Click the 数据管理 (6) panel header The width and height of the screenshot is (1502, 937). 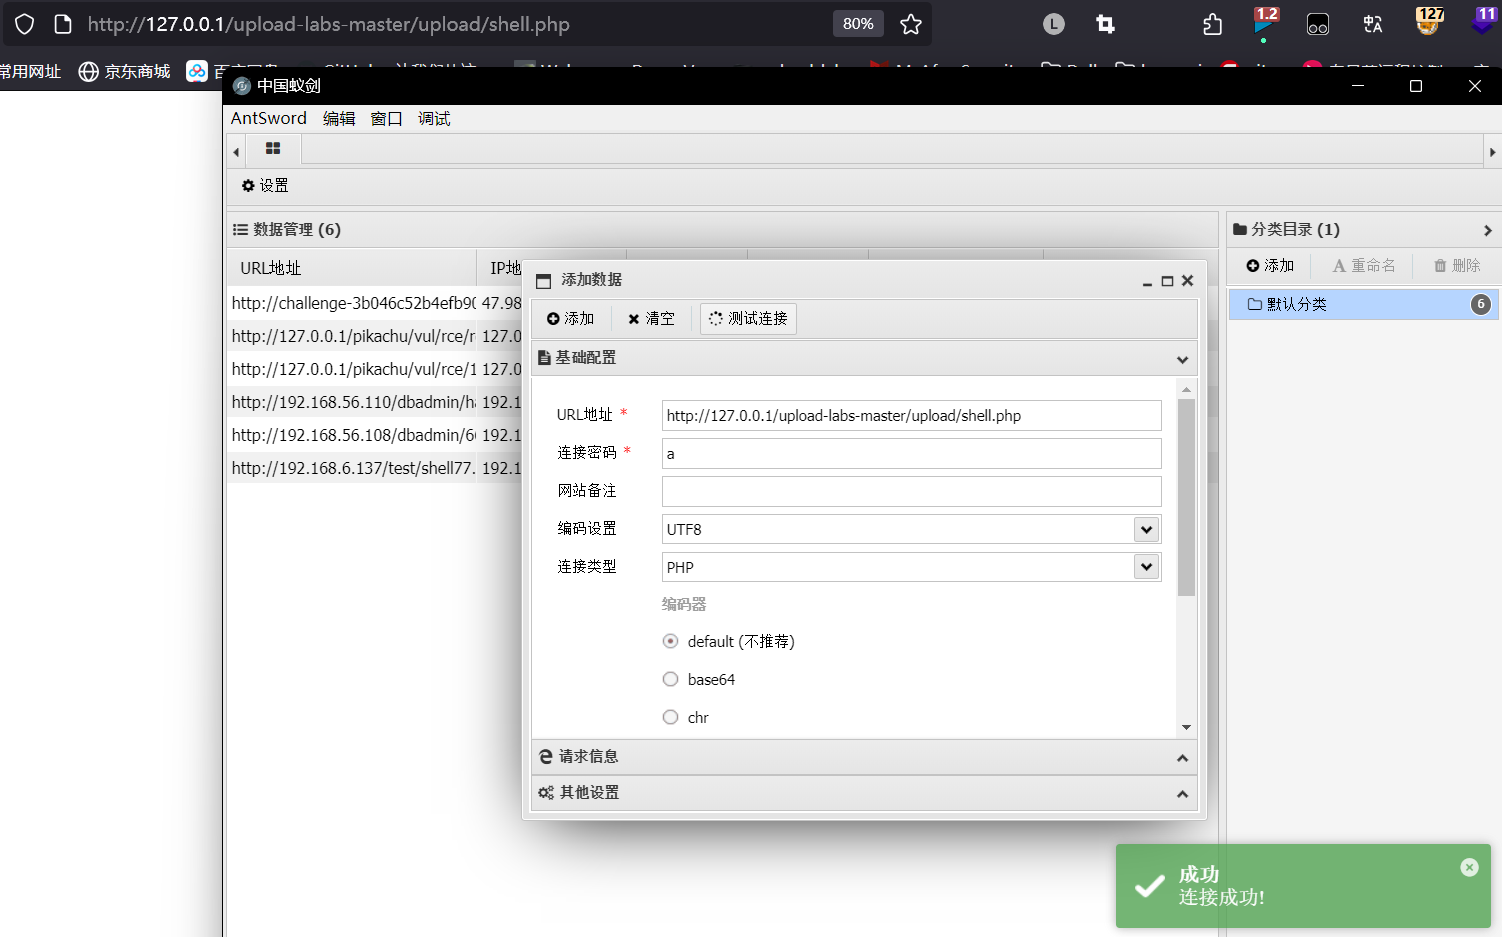click(x=722, y=230)
